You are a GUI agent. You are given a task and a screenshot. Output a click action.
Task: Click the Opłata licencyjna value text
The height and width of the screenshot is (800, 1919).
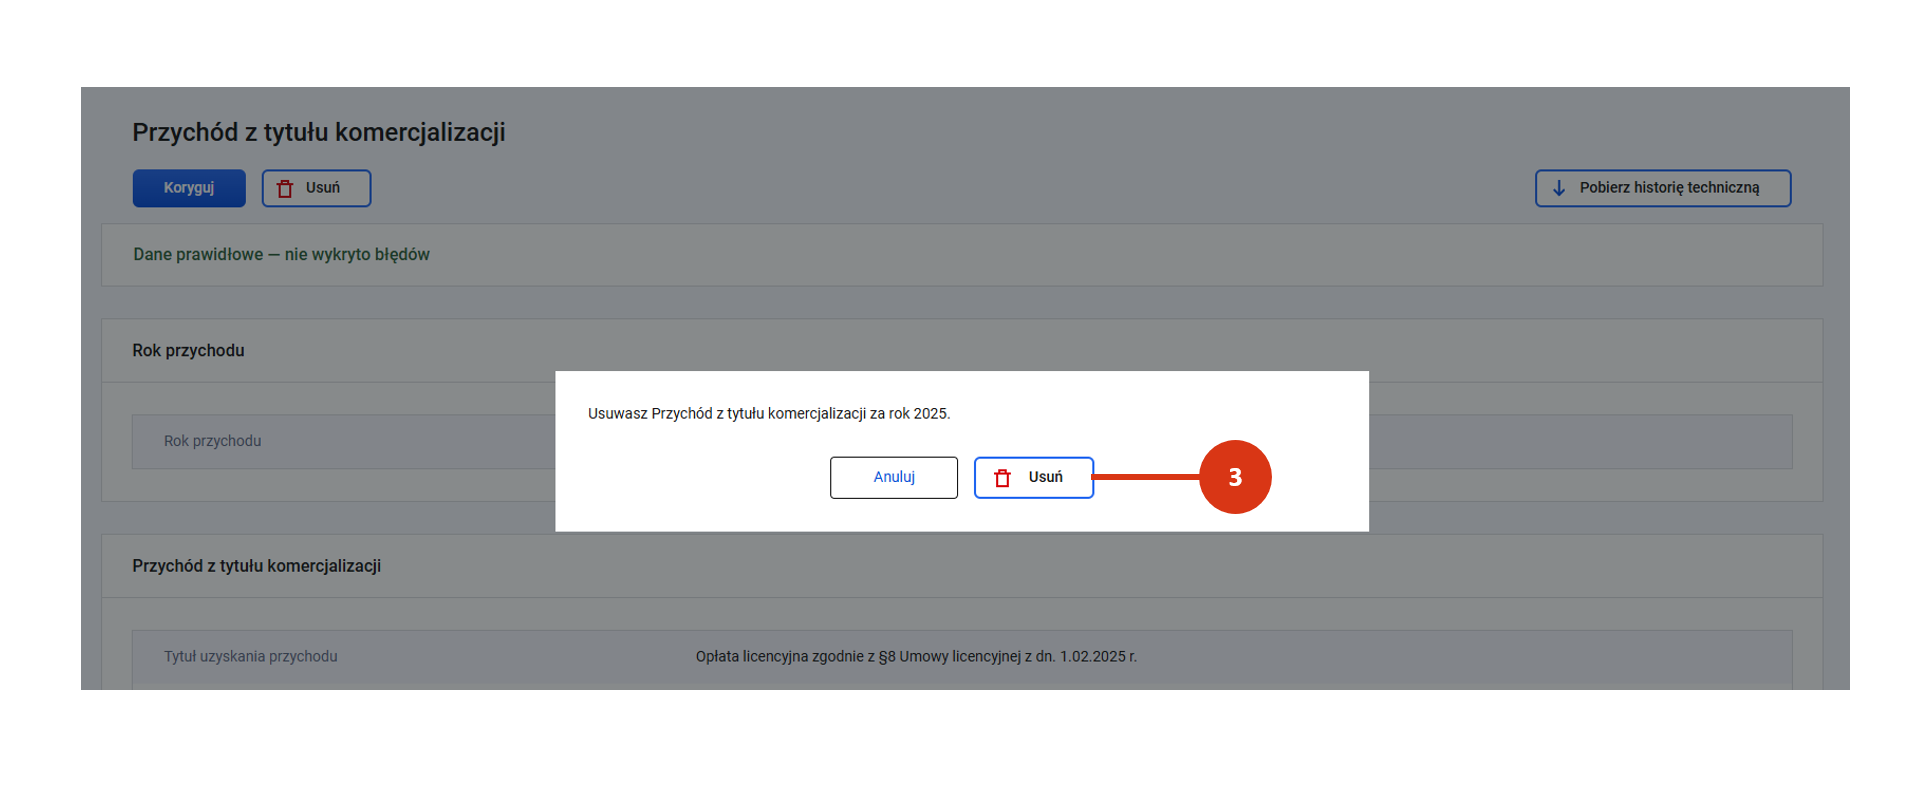(915, 656)
